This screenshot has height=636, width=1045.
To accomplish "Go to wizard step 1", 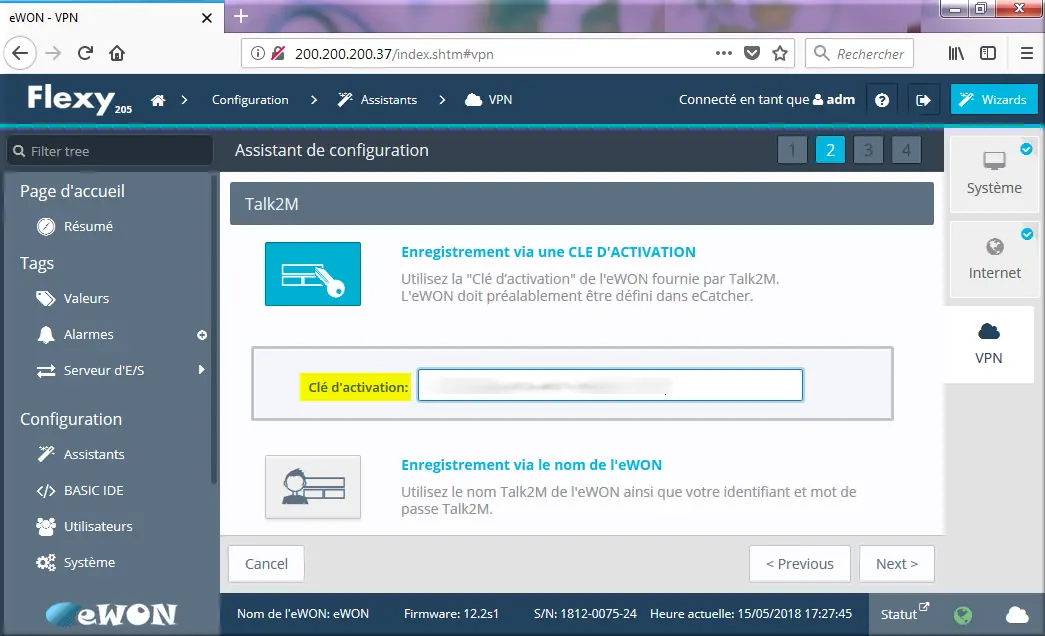I will (792, 150).
